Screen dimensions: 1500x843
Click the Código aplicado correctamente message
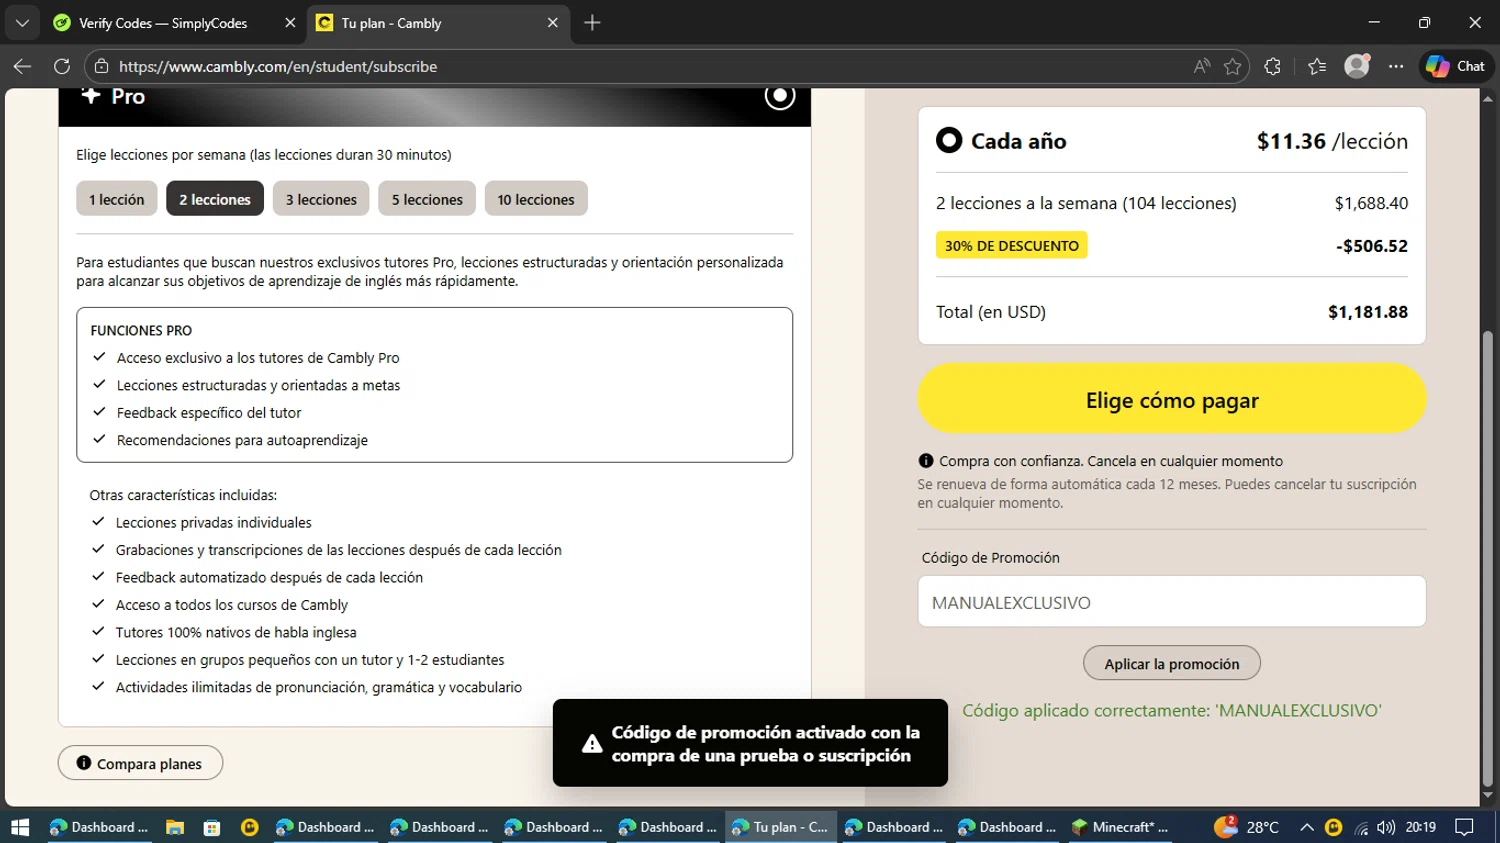1171,710
